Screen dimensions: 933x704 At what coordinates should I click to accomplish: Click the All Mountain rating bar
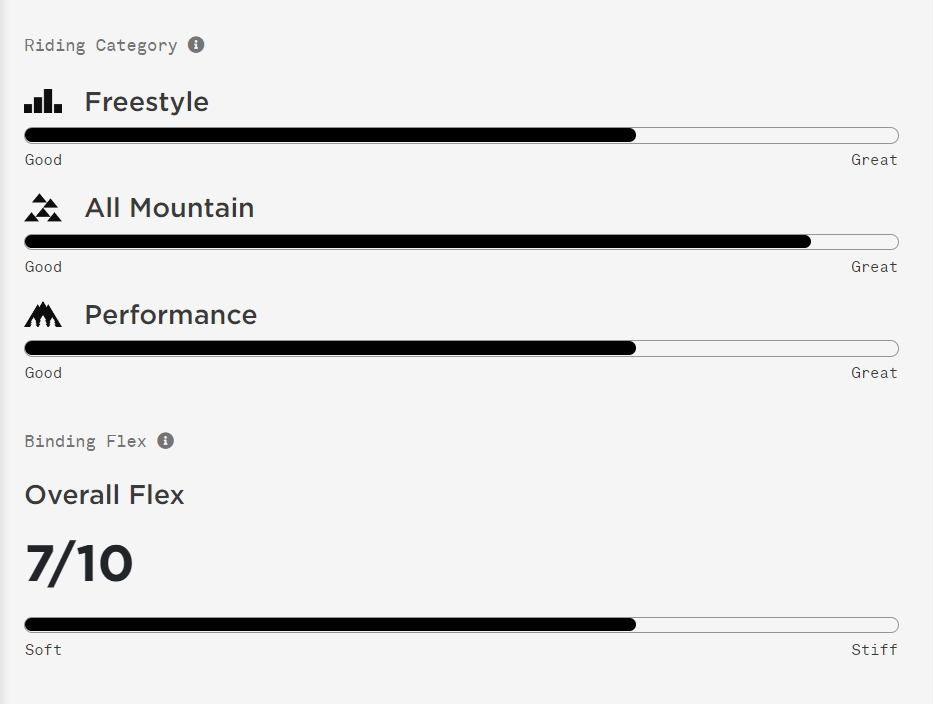click(x=461, y=242)
